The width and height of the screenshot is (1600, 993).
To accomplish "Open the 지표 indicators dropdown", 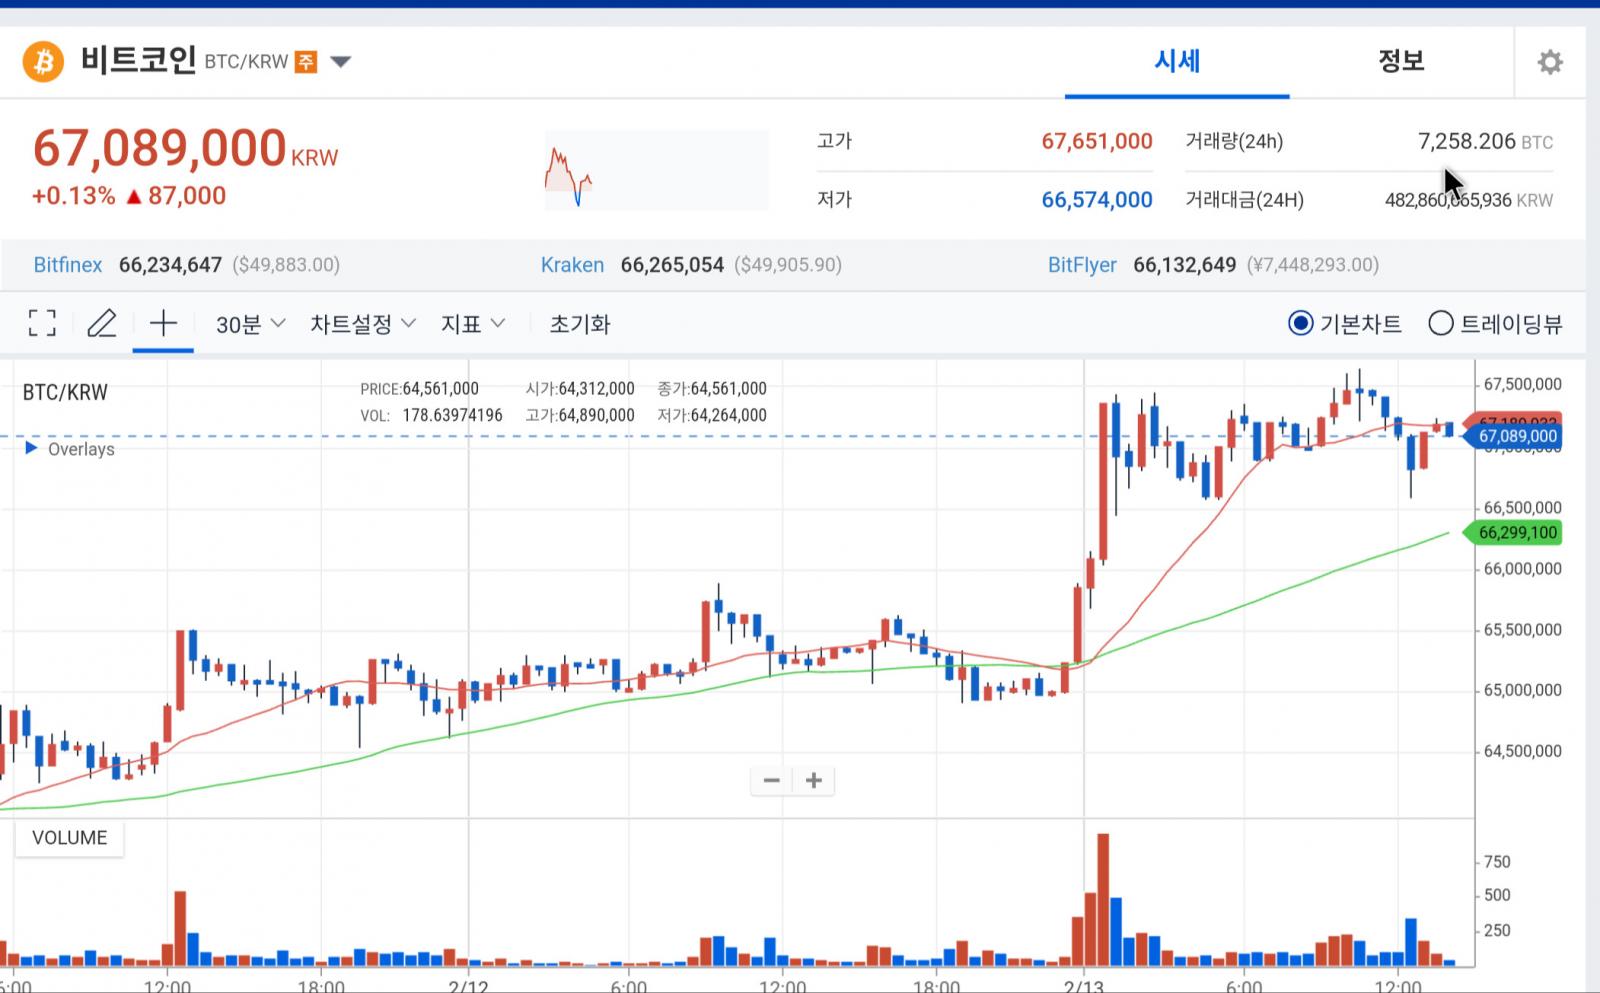I will tap(472, 324).
